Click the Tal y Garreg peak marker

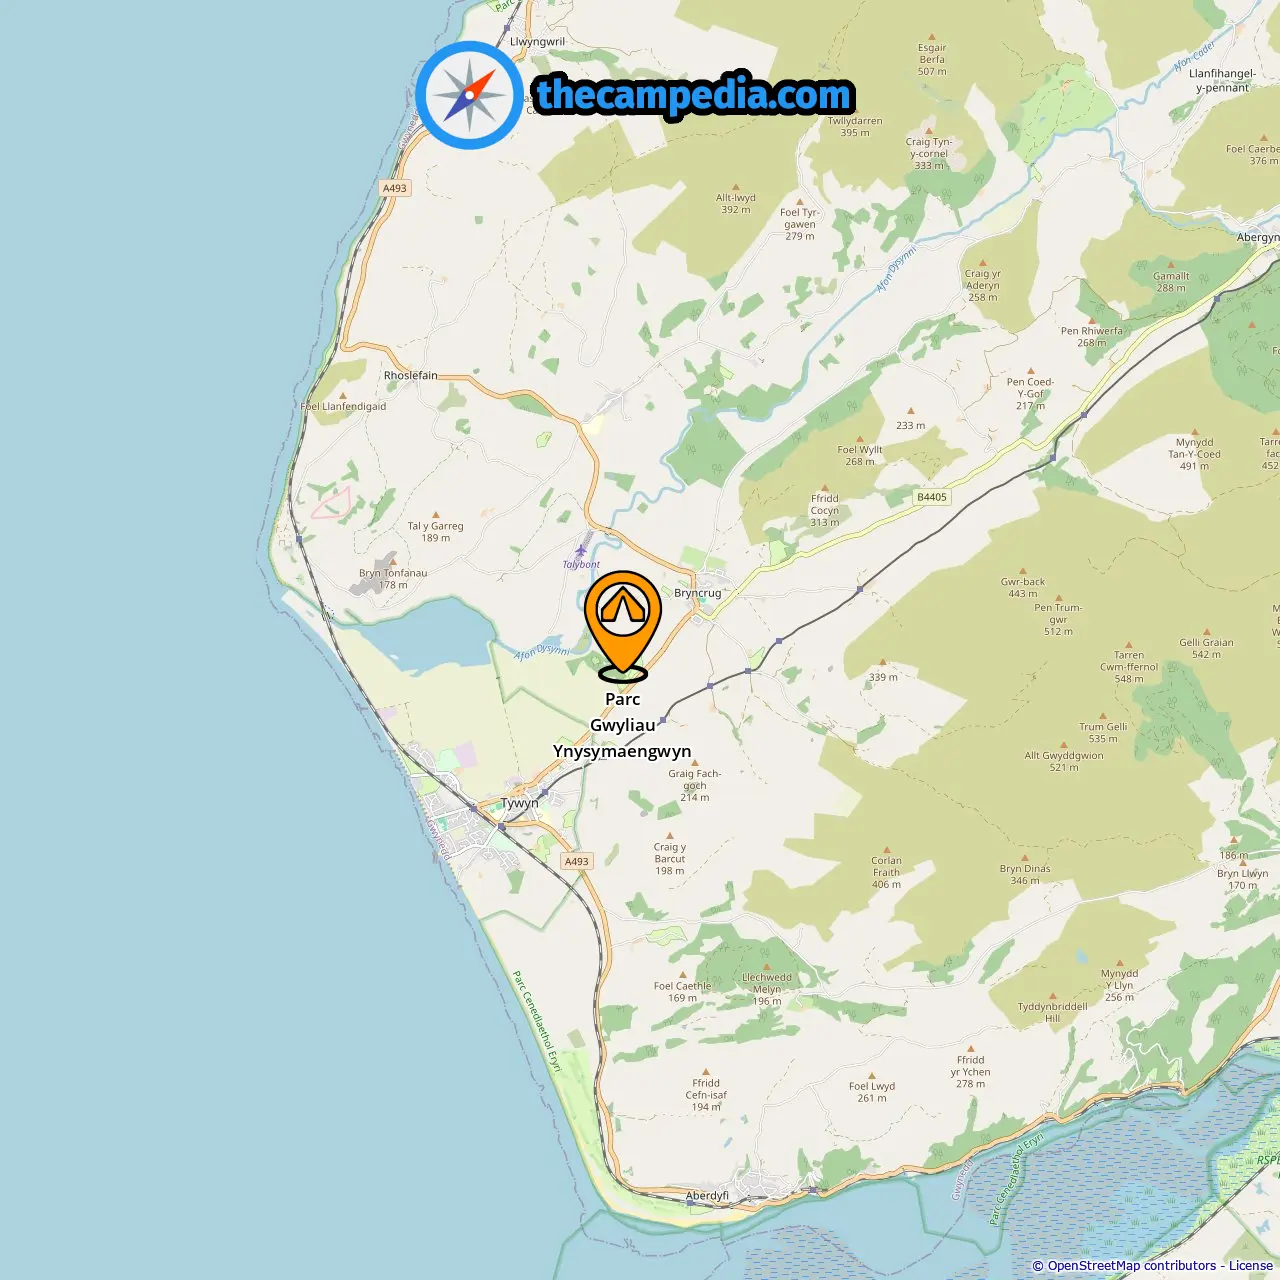click(435, 514)
